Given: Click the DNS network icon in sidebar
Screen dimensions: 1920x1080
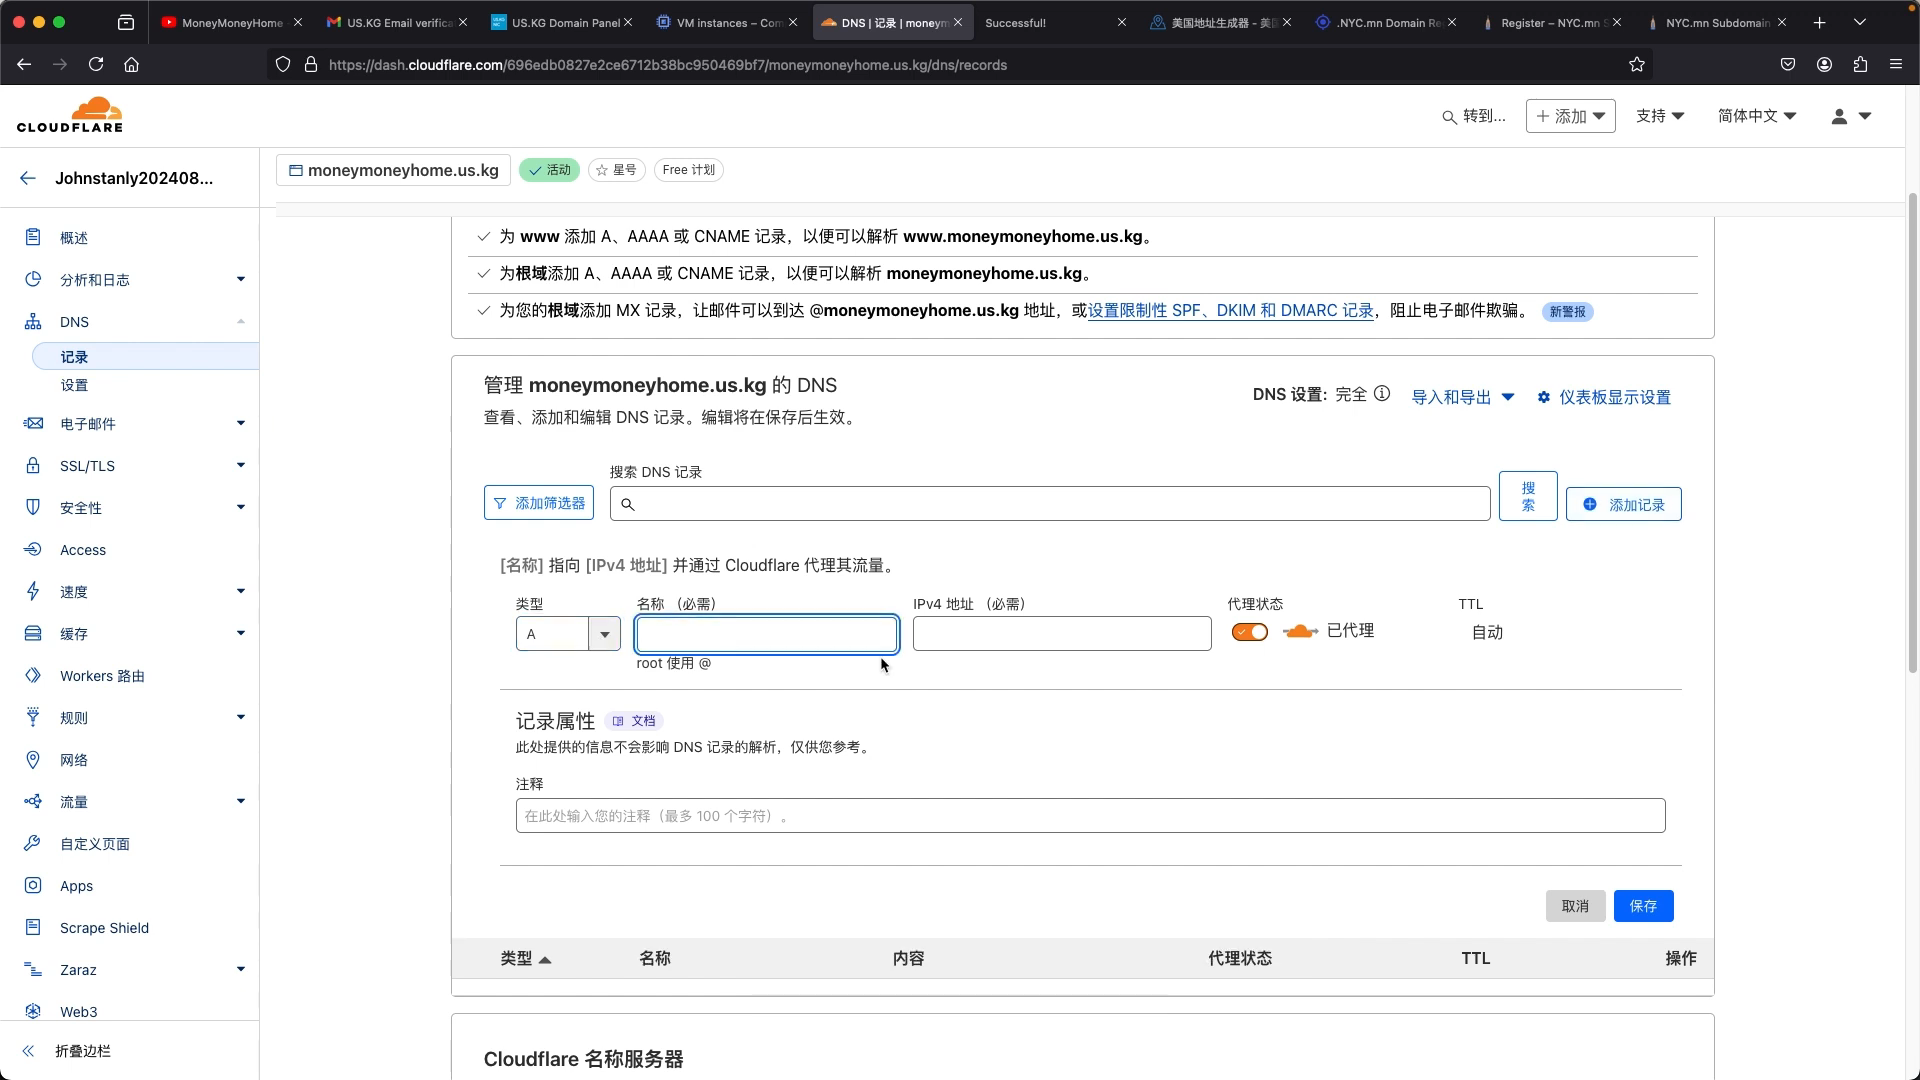Looking at the screenshot, I should point(33,321).
